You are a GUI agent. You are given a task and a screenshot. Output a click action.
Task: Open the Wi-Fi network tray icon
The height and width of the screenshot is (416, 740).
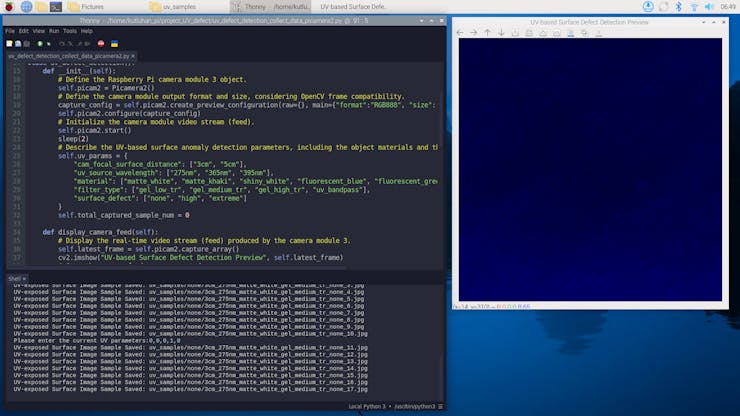pos(694,7)
